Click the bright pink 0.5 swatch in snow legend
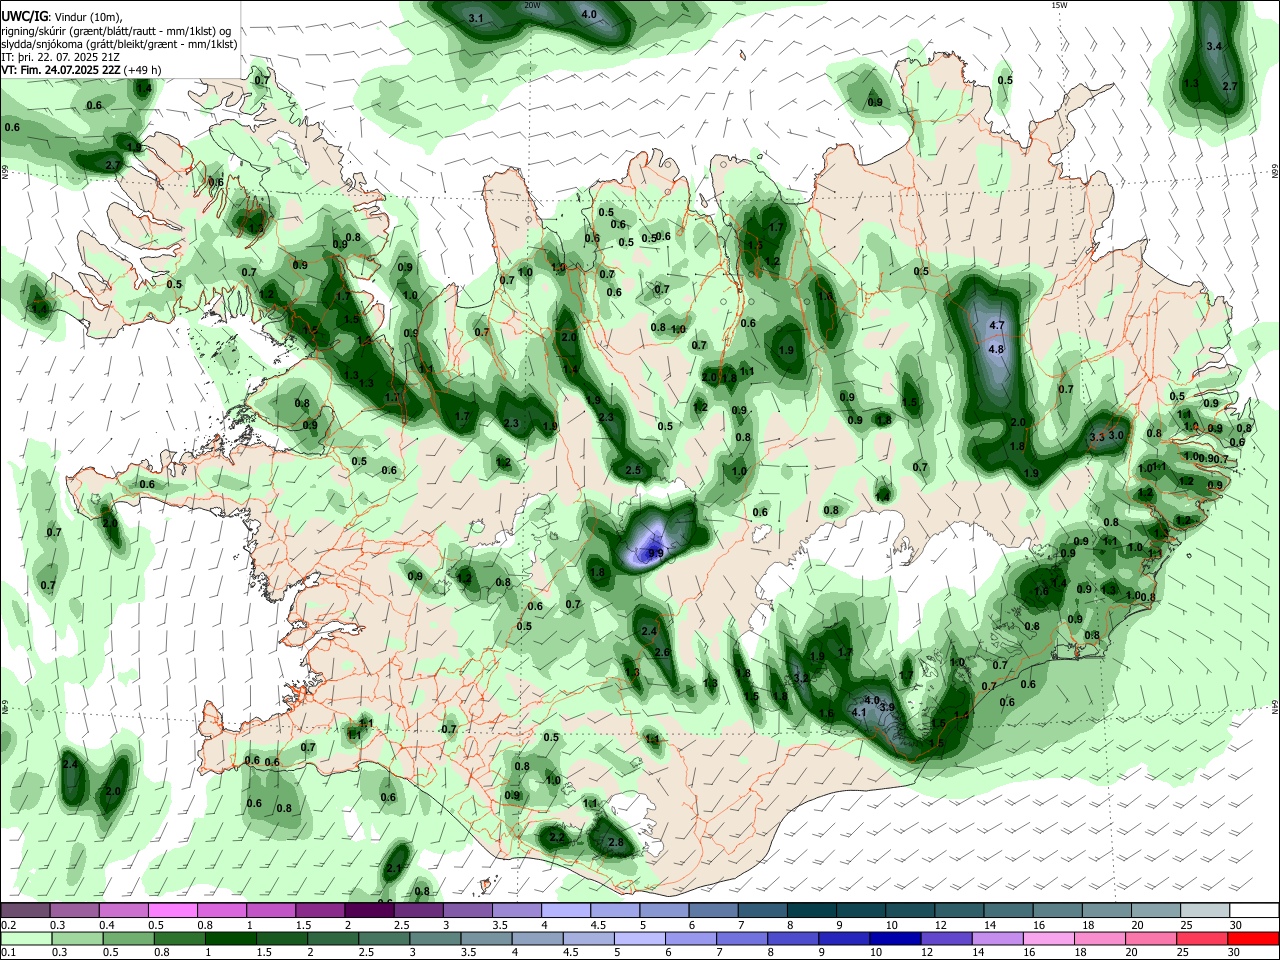 [x=172, y=911]
